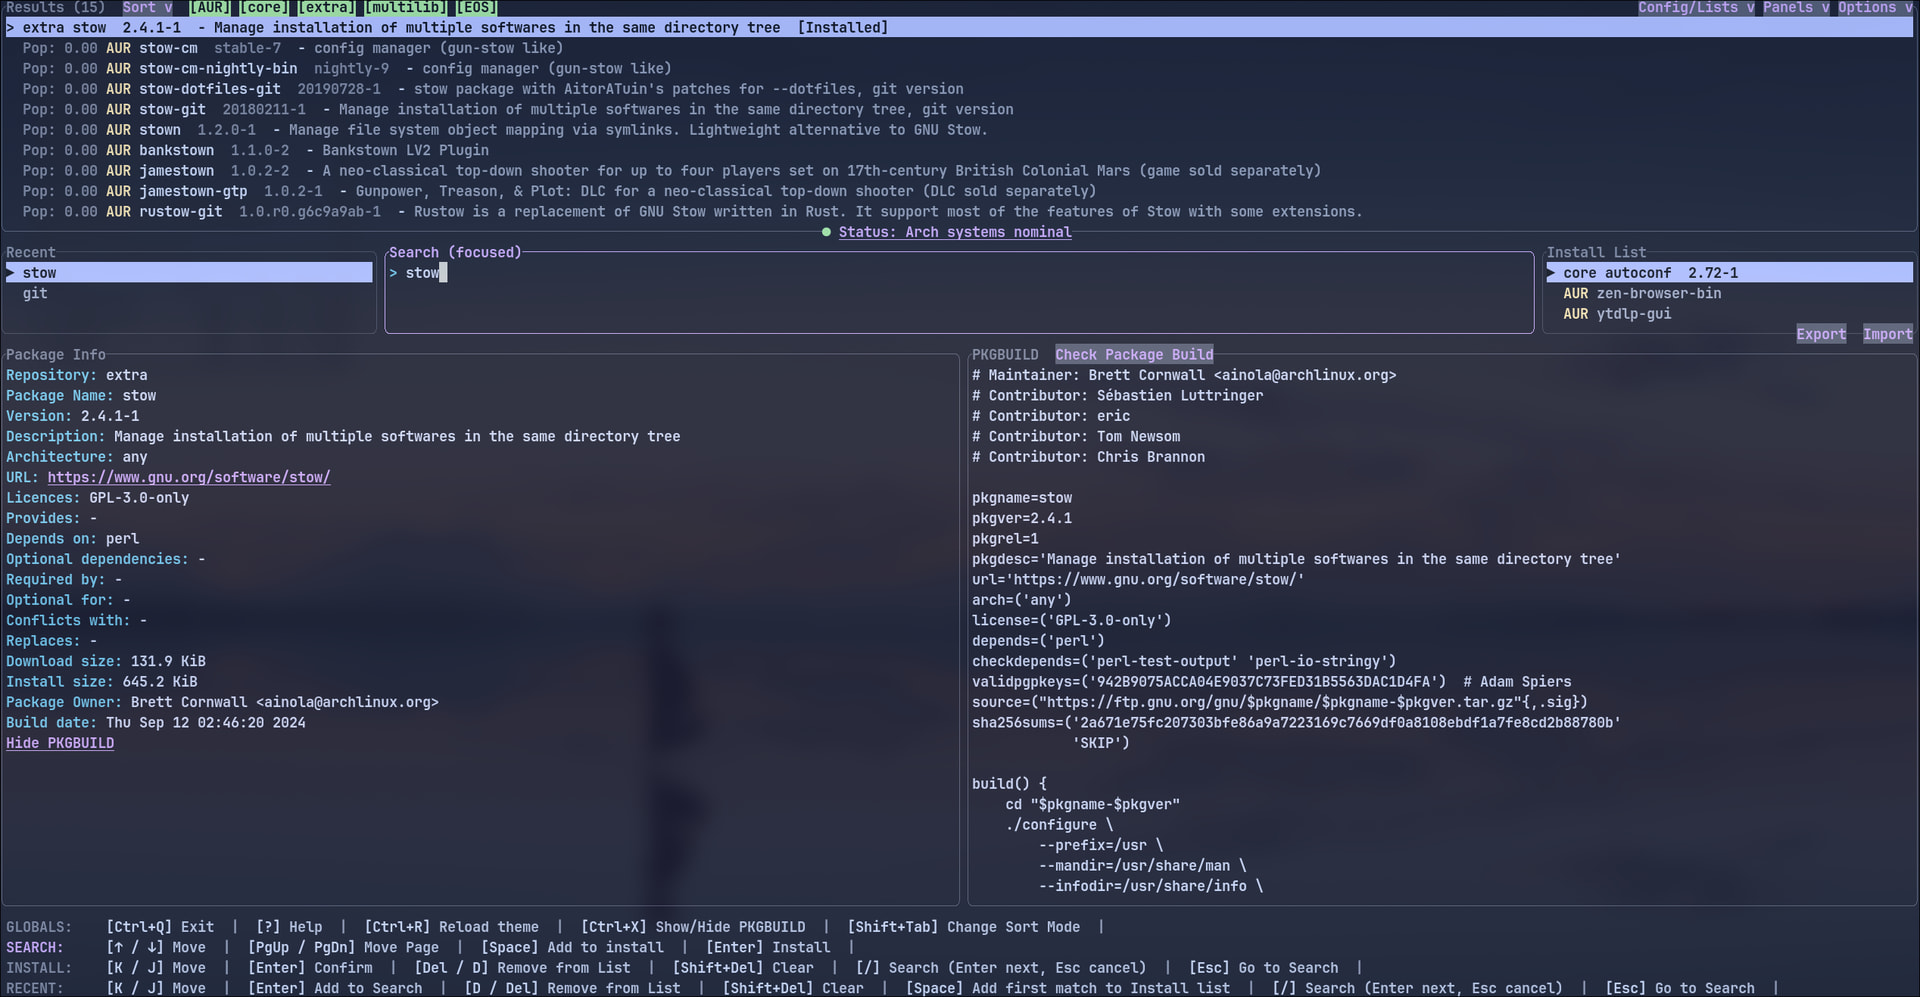Open the GNU stow URL link
Viewport: 1920px width, 997px height.
(x=188, y=477)
